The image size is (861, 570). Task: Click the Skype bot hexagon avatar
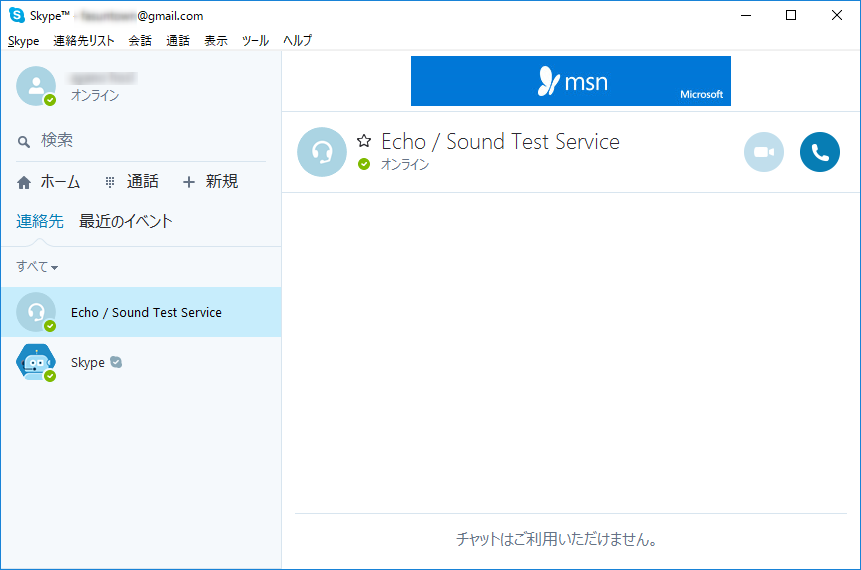(36, 362)
